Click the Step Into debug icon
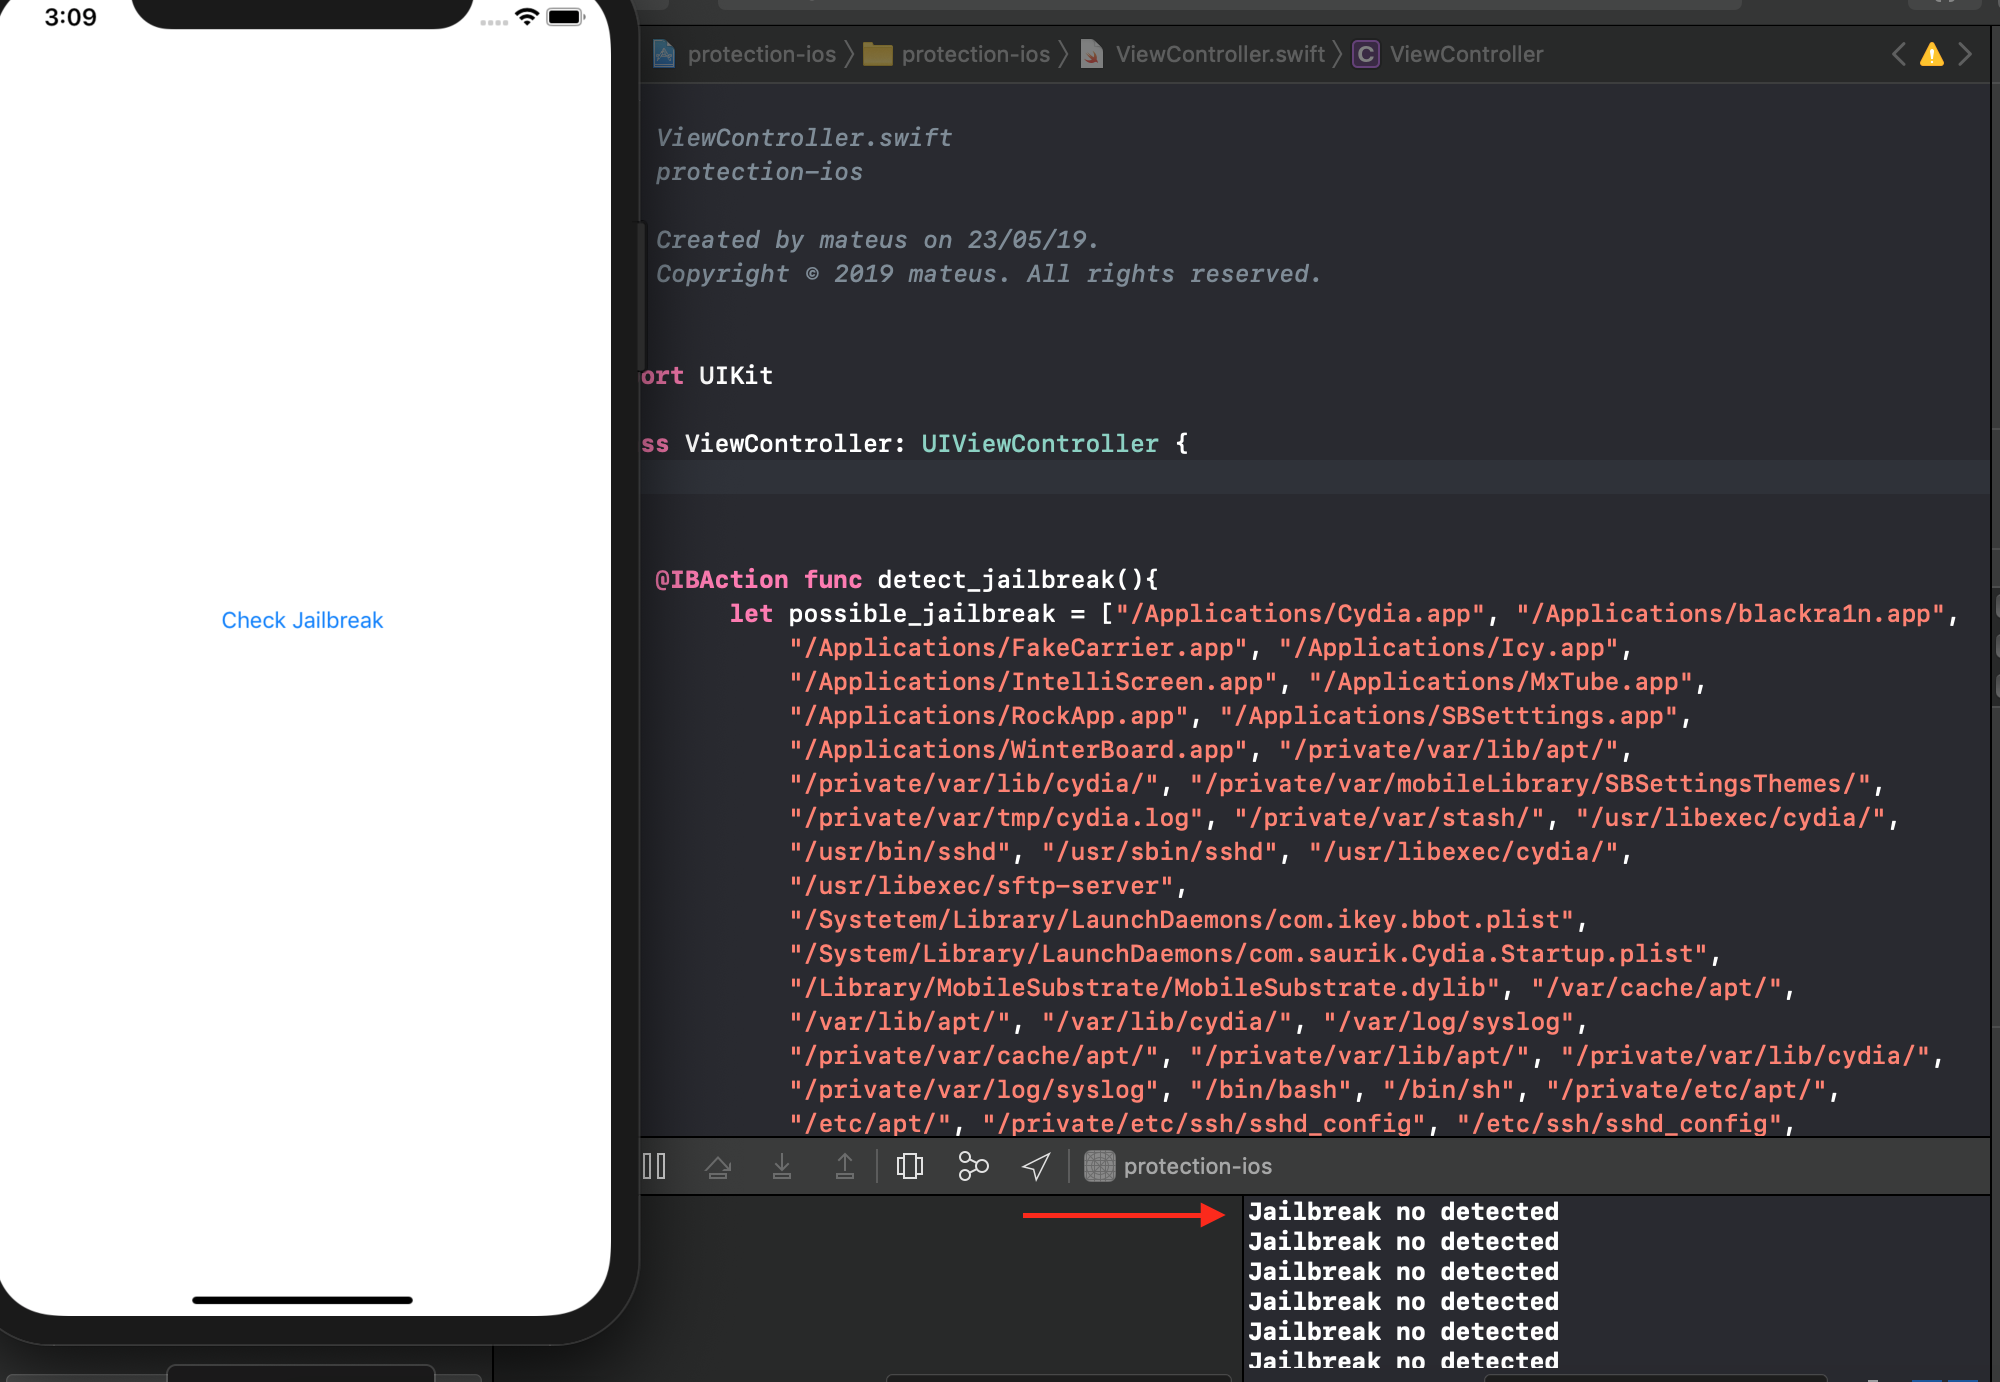Image resolution: width=2000 pixels, height=1382 pixels. point(782,1166)
